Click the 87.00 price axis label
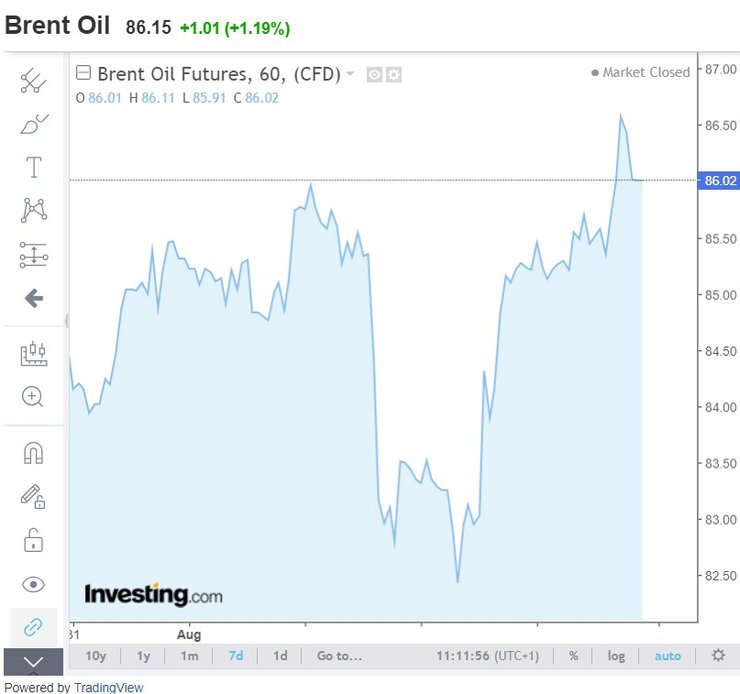 coord(721,69)
